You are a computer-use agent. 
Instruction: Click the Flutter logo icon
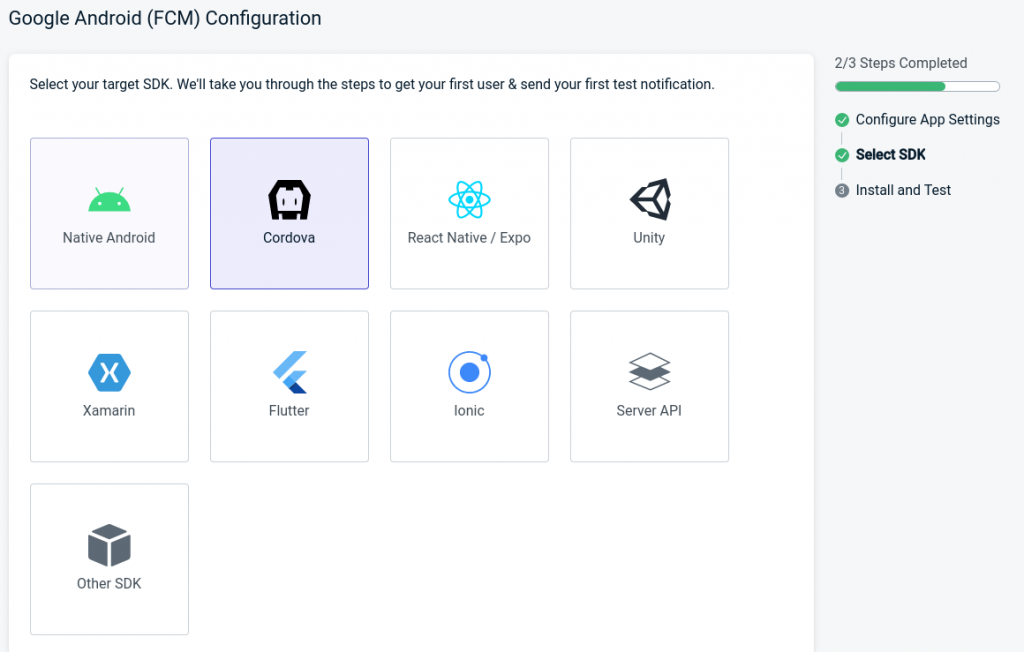289,370
